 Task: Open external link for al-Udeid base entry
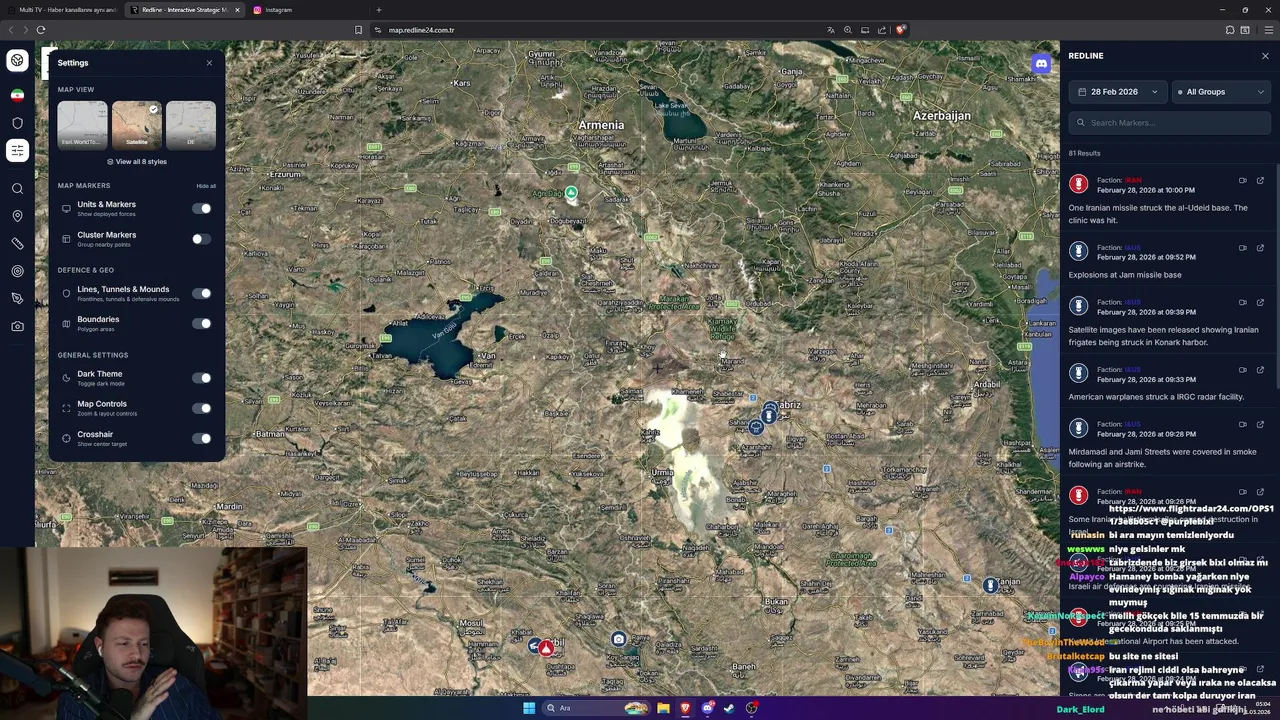(1260, 181)
